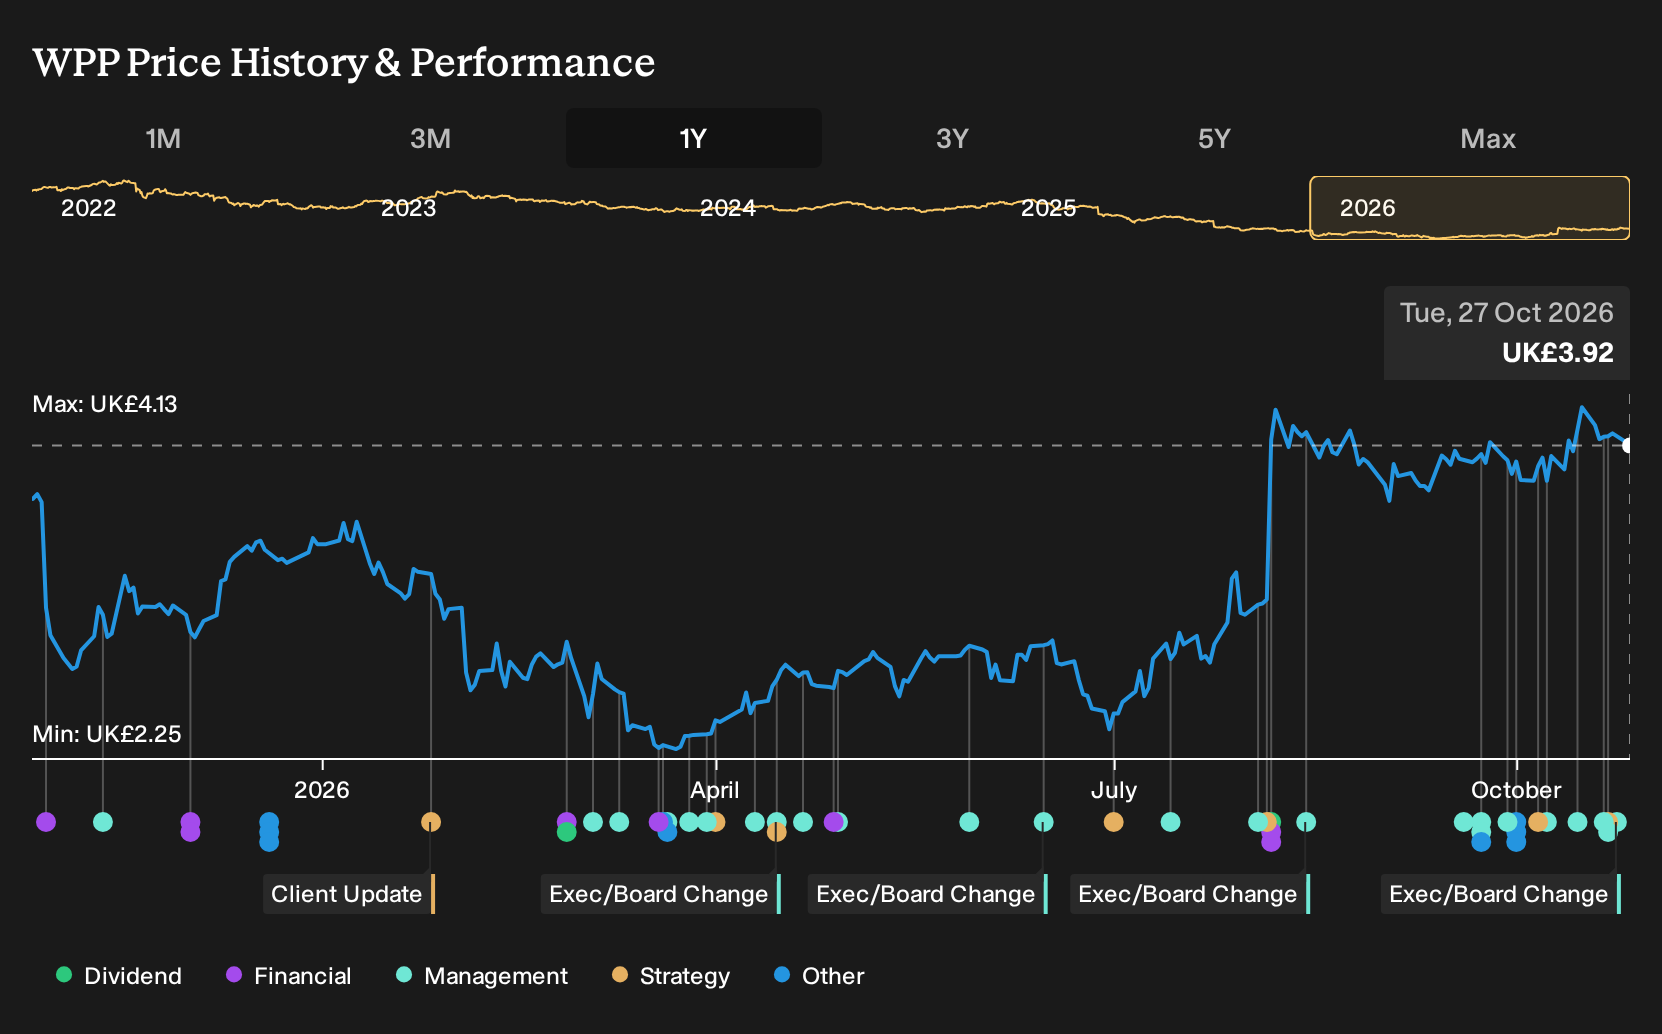Select highlighted 2026 window in overview strip
This screenshot has height=1034, width=1662.
(1470, 208)
